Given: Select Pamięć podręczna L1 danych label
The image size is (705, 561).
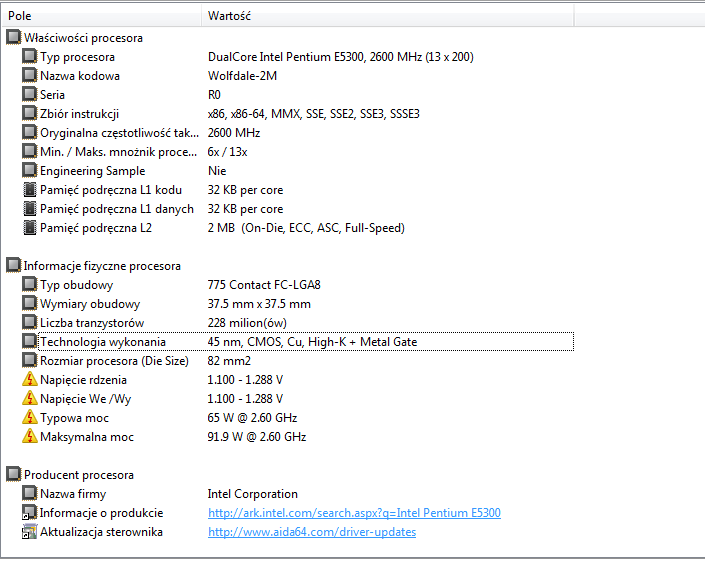Looking at the screenshot, I should click(117, 209).
